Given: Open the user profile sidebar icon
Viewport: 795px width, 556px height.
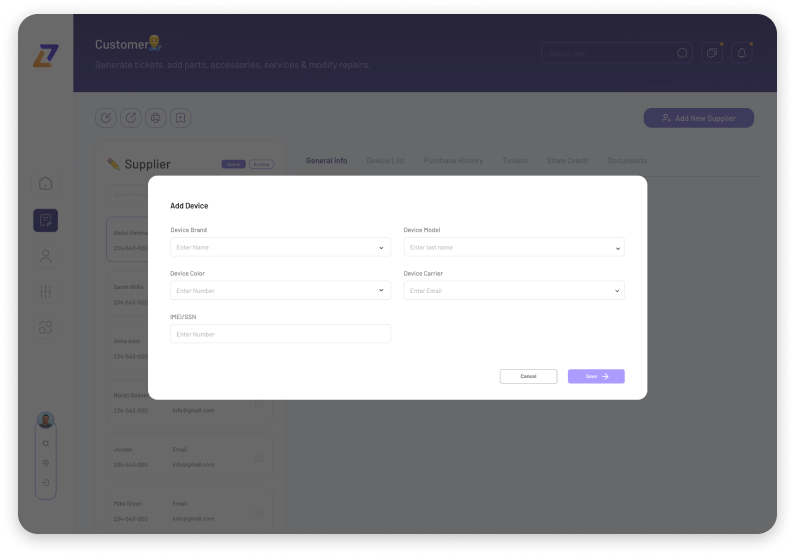Looking at the screenshot, I should tap(45, 256).
